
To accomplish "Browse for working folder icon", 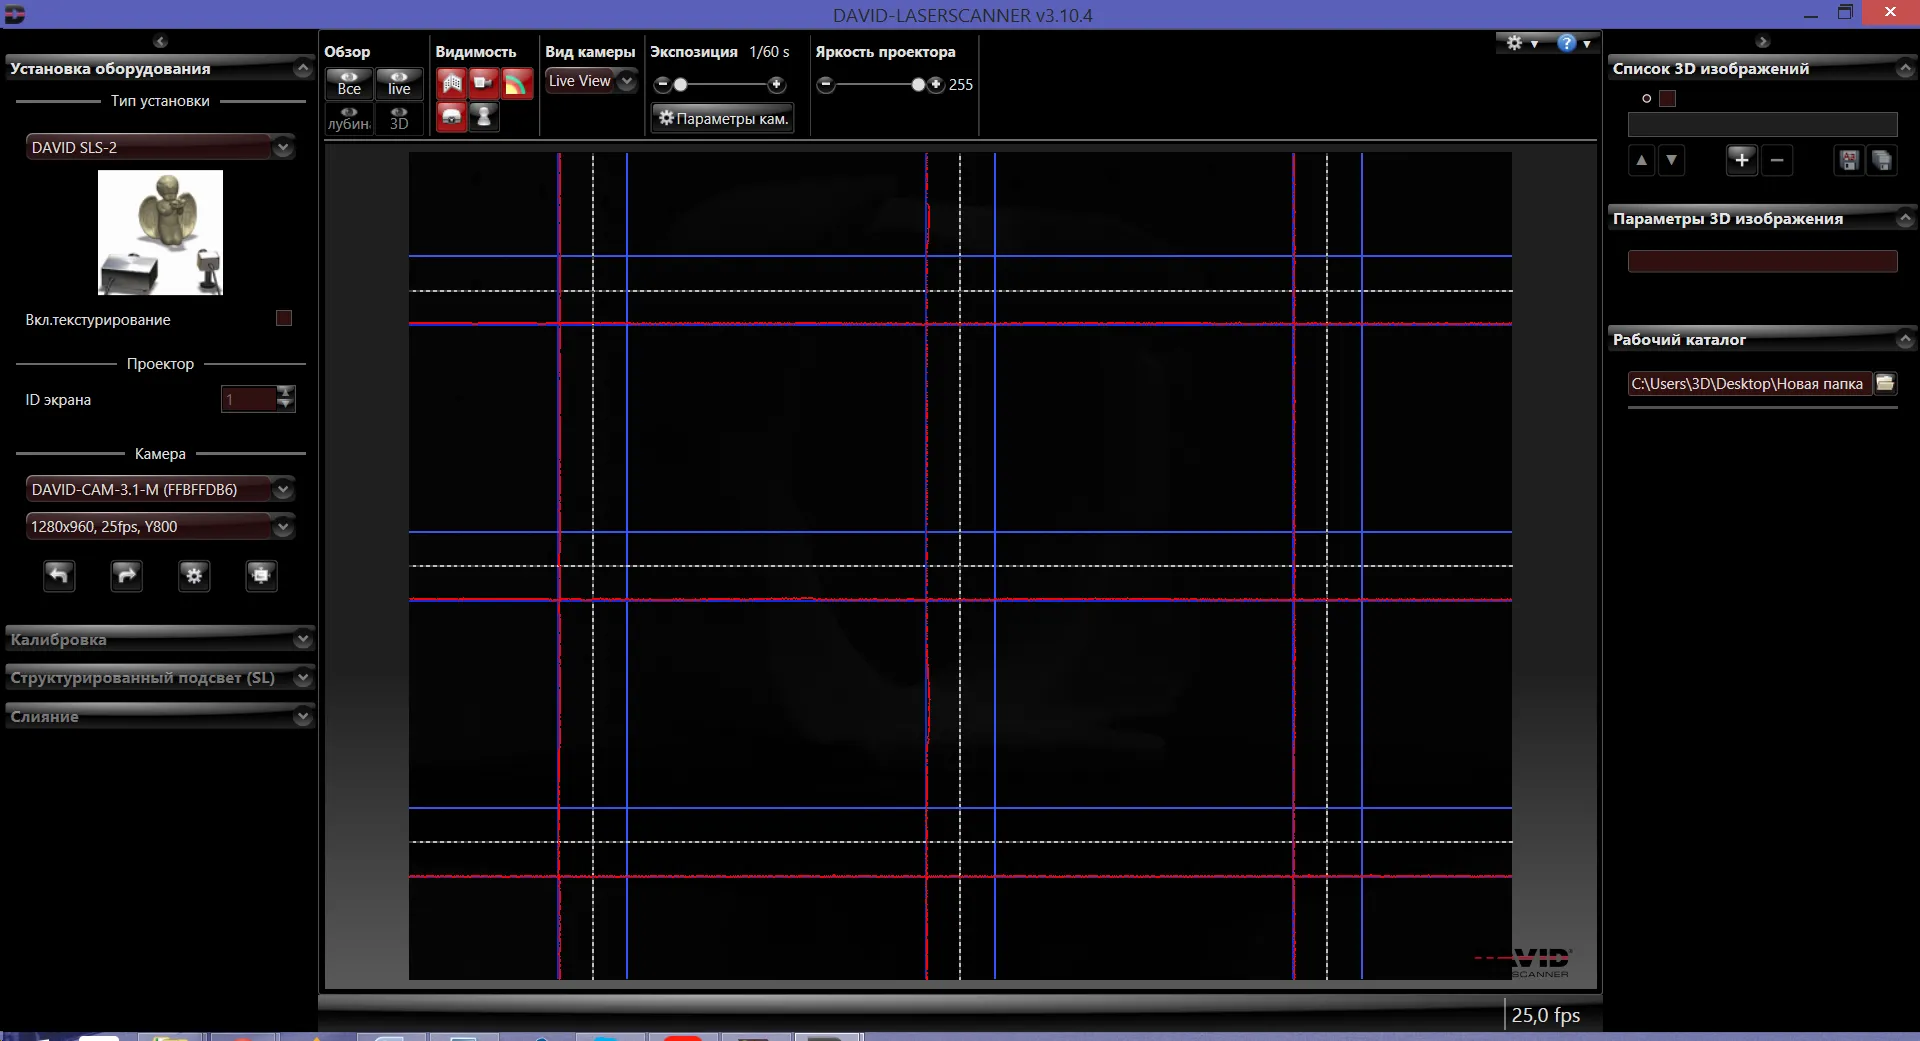I will [1885, 383].
